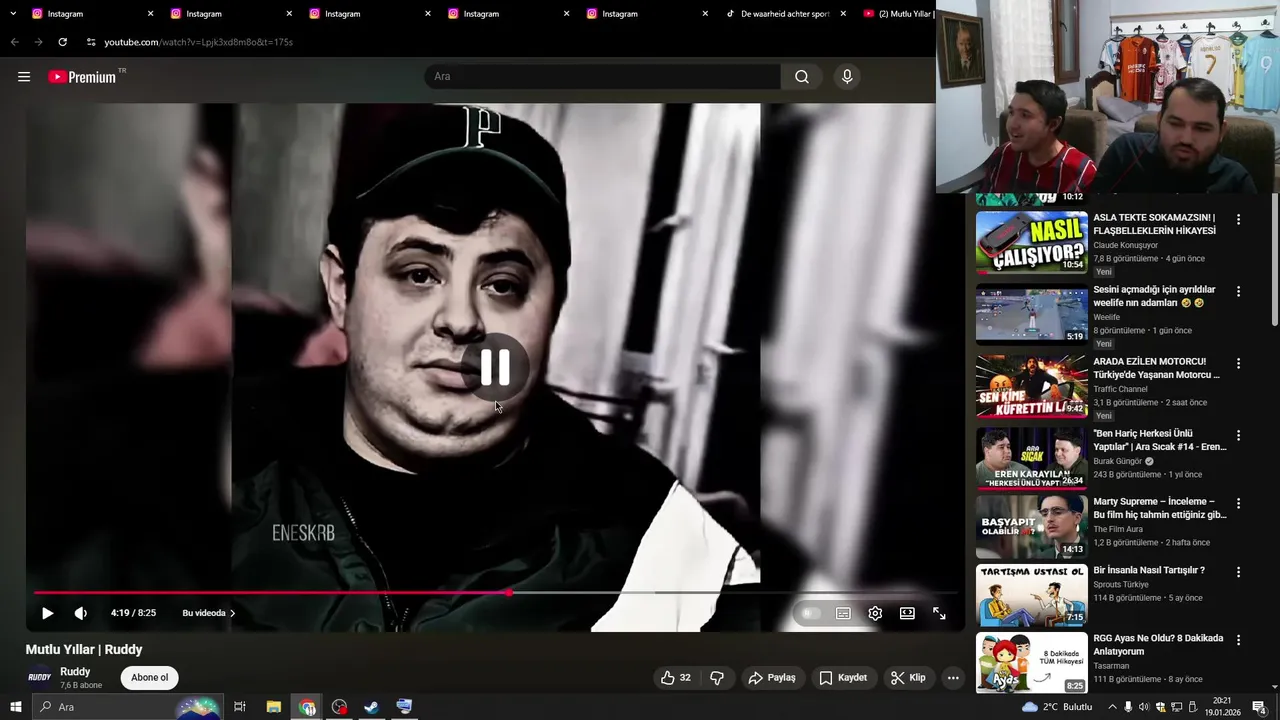Open options for 'Bir İnsanla Nasıl Tartışılır' video
This screenshot has height=720, width=1280.
[x=1238, y=572]
